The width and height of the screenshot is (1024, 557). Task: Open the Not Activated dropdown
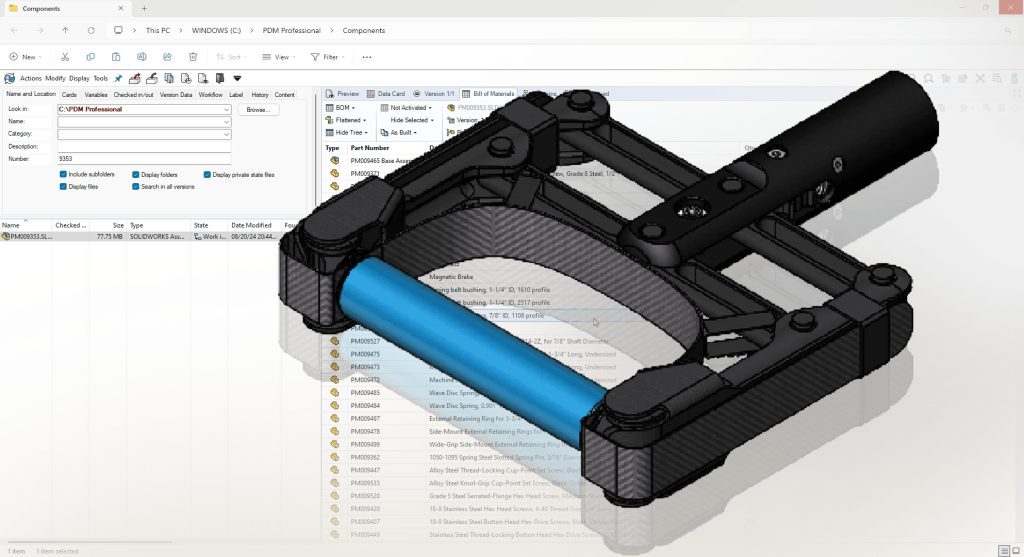[x=407, y=108]
